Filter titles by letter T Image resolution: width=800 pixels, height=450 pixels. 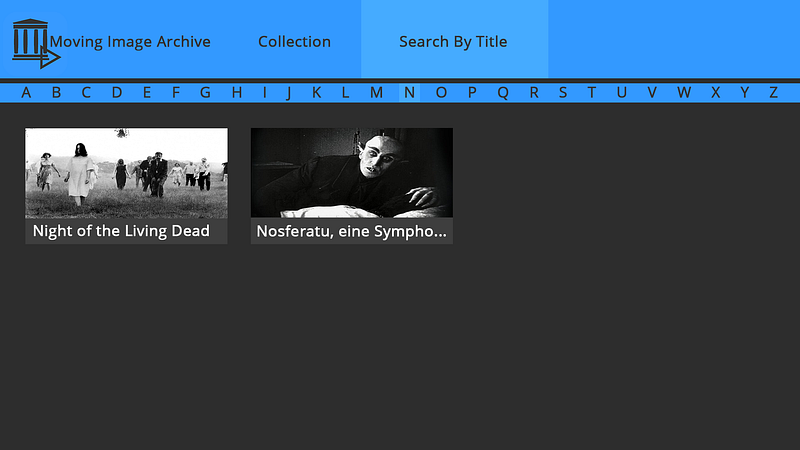click(x=591, y=92)
